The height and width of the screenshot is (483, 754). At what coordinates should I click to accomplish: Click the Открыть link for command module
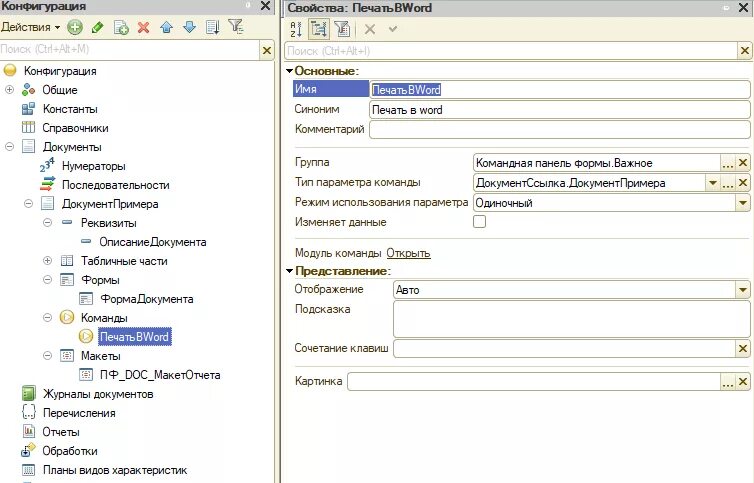pyautogui.click(x=408, y=253)
